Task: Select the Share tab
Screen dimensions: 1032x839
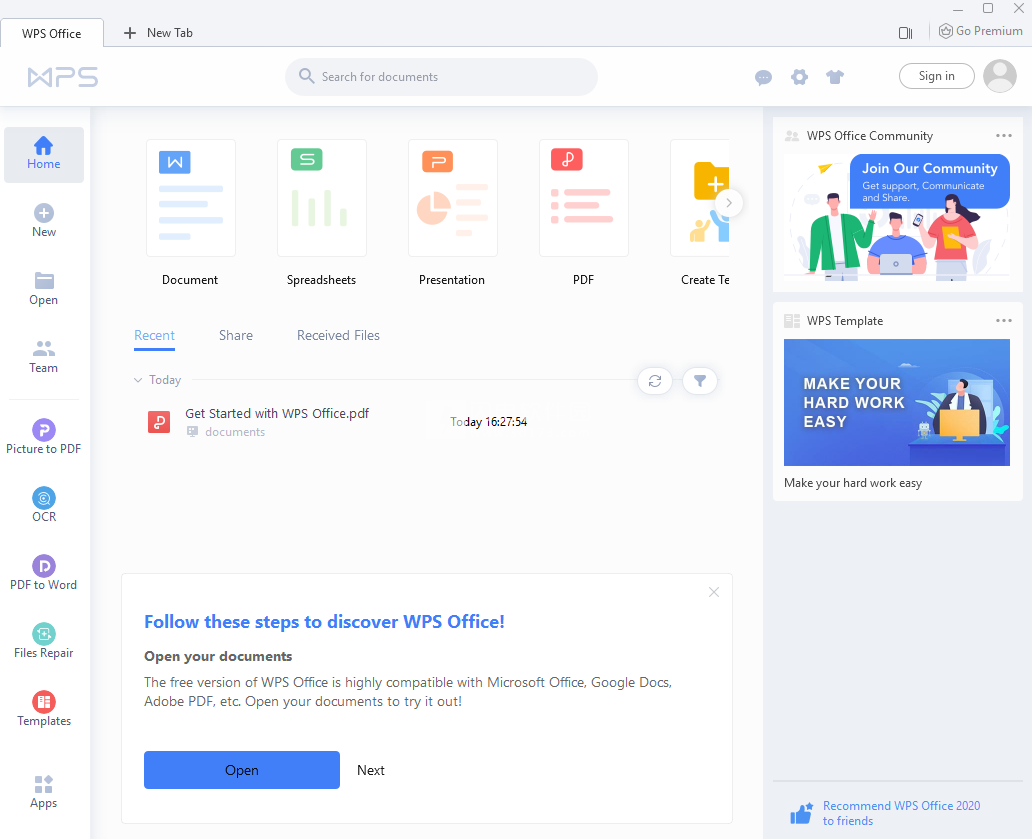Action: coord(236,336)
